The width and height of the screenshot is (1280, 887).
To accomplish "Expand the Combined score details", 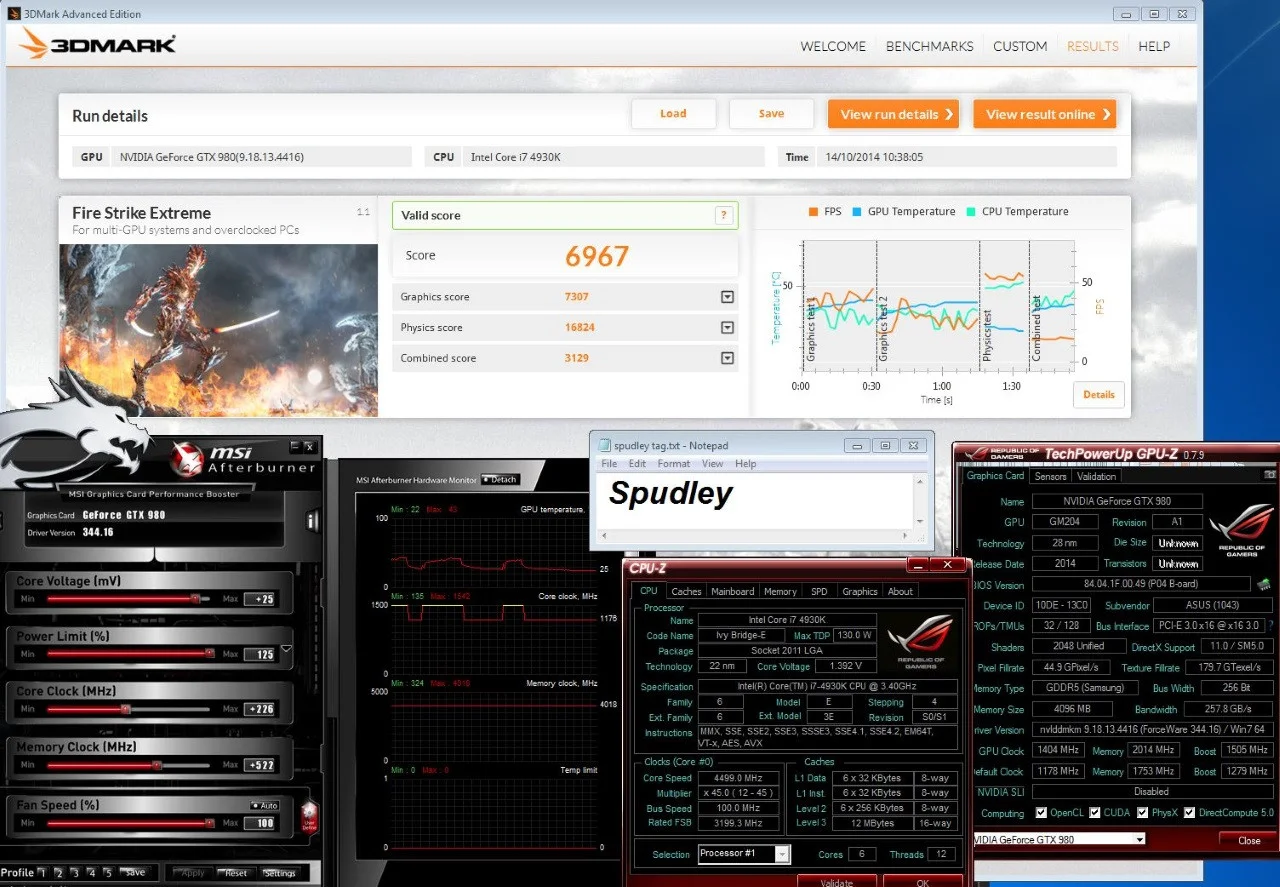I will coord(727,358).
